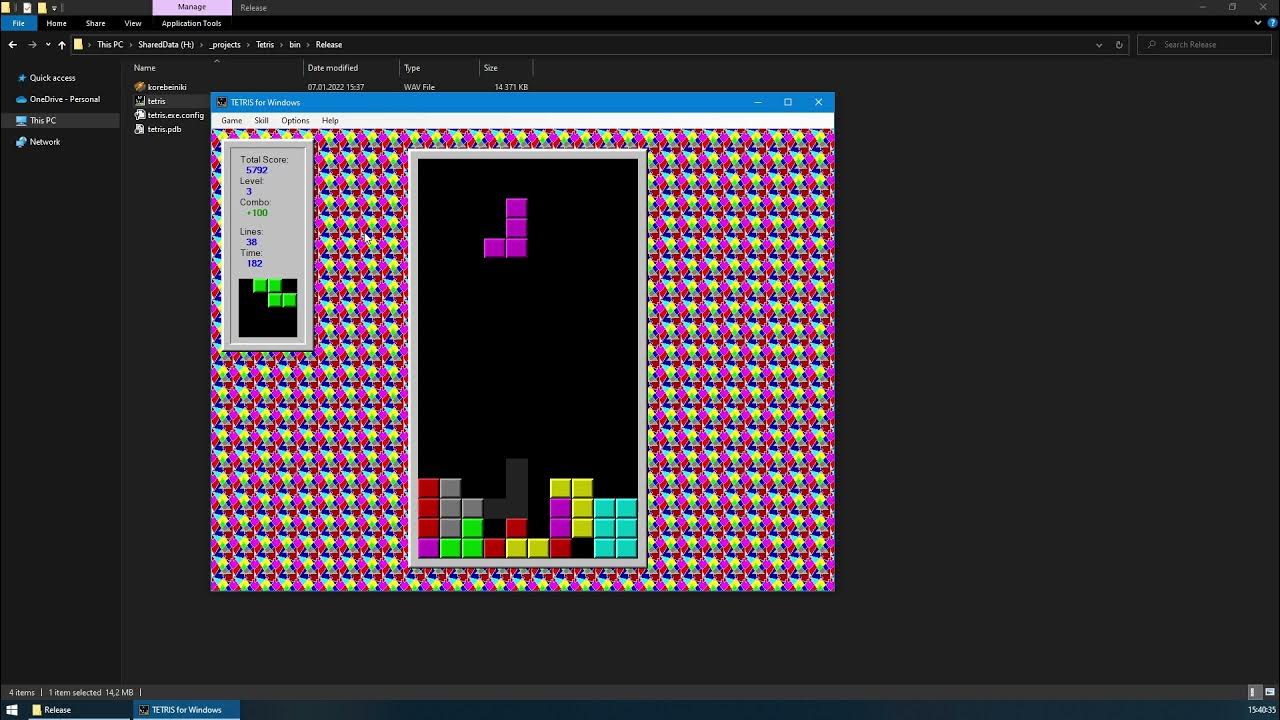Viewport: 1280px width, 720px height.
Task: Maximize the TETRIS for Windows window
Action: click(788, 102)
